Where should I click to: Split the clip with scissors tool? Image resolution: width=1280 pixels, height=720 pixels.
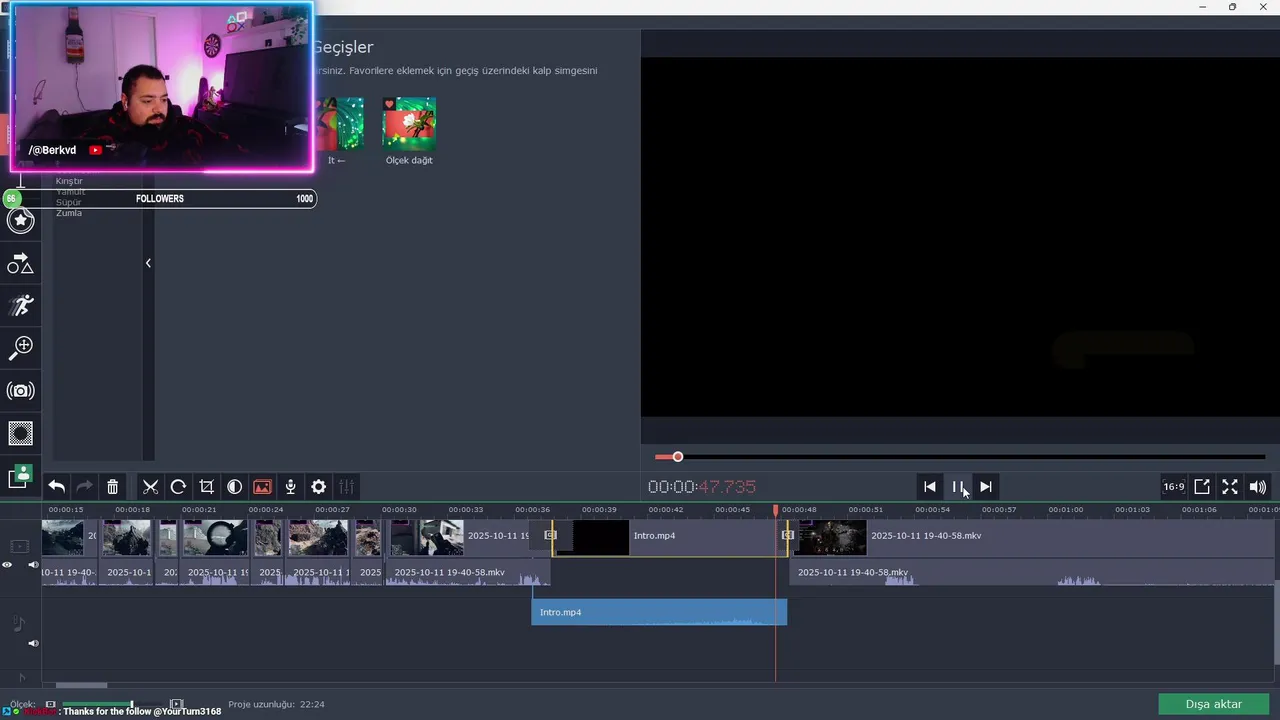click(x=151, y=487)
